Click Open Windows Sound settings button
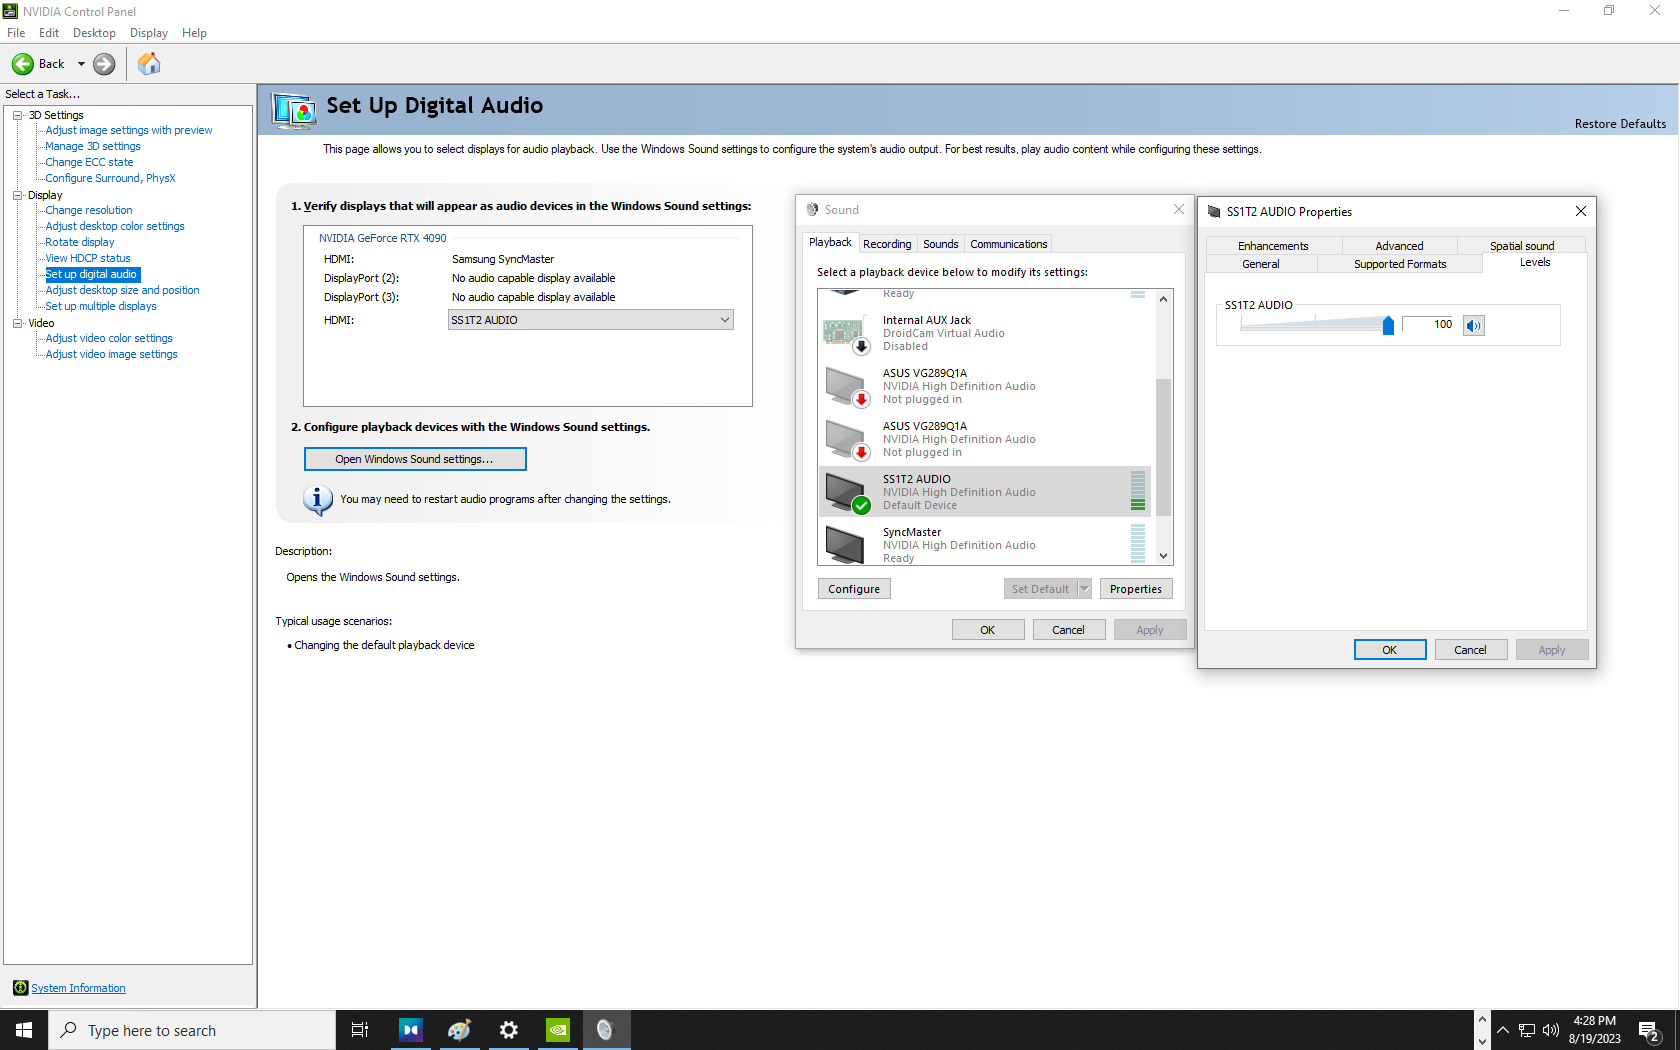The height and width of the screenshot is (1050, 1680). [415, 459]
